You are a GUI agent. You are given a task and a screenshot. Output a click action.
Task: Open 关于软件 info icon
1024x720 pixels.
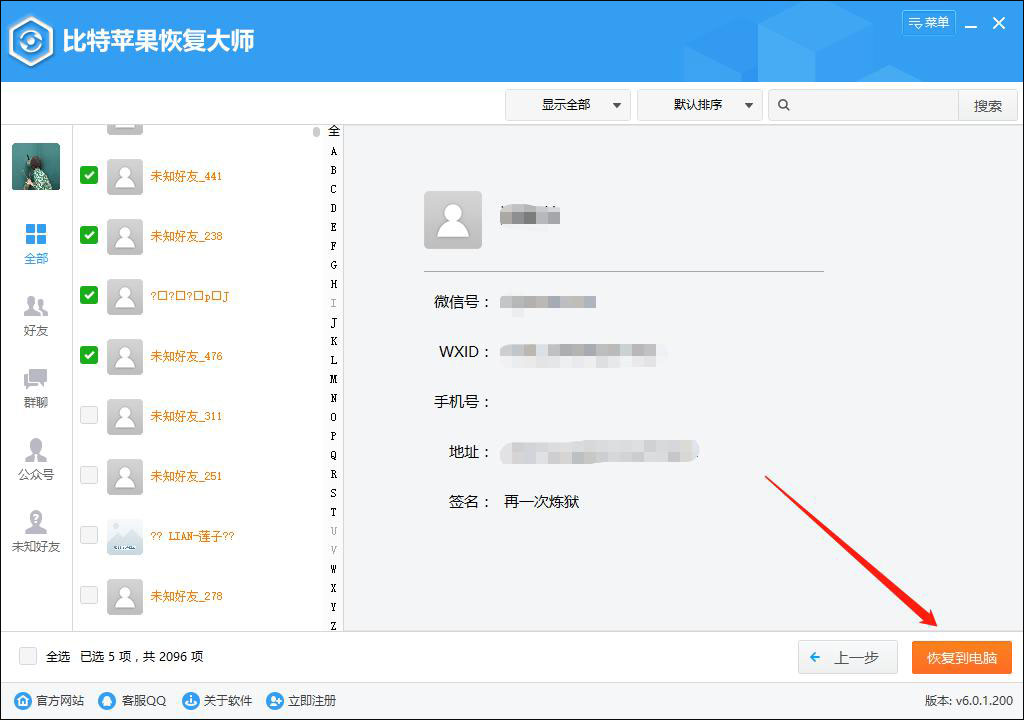coord(190,701)
